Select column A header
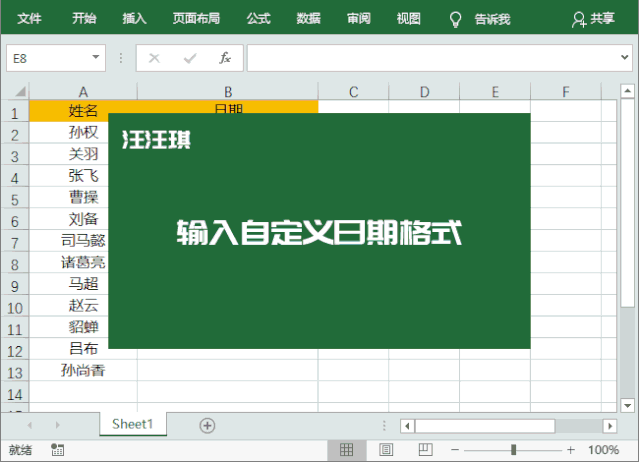Screen dimensions: 639x462 (x=83, y=92)
